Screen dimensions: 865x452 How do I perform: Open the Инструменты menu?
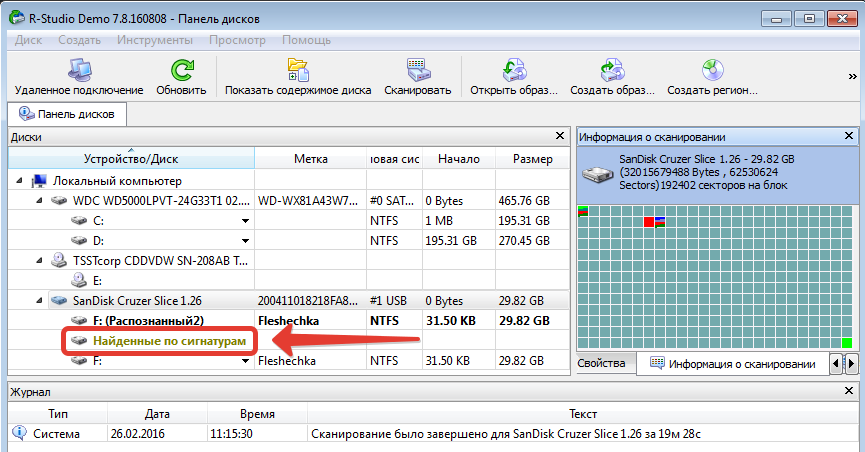coord(154,40)
